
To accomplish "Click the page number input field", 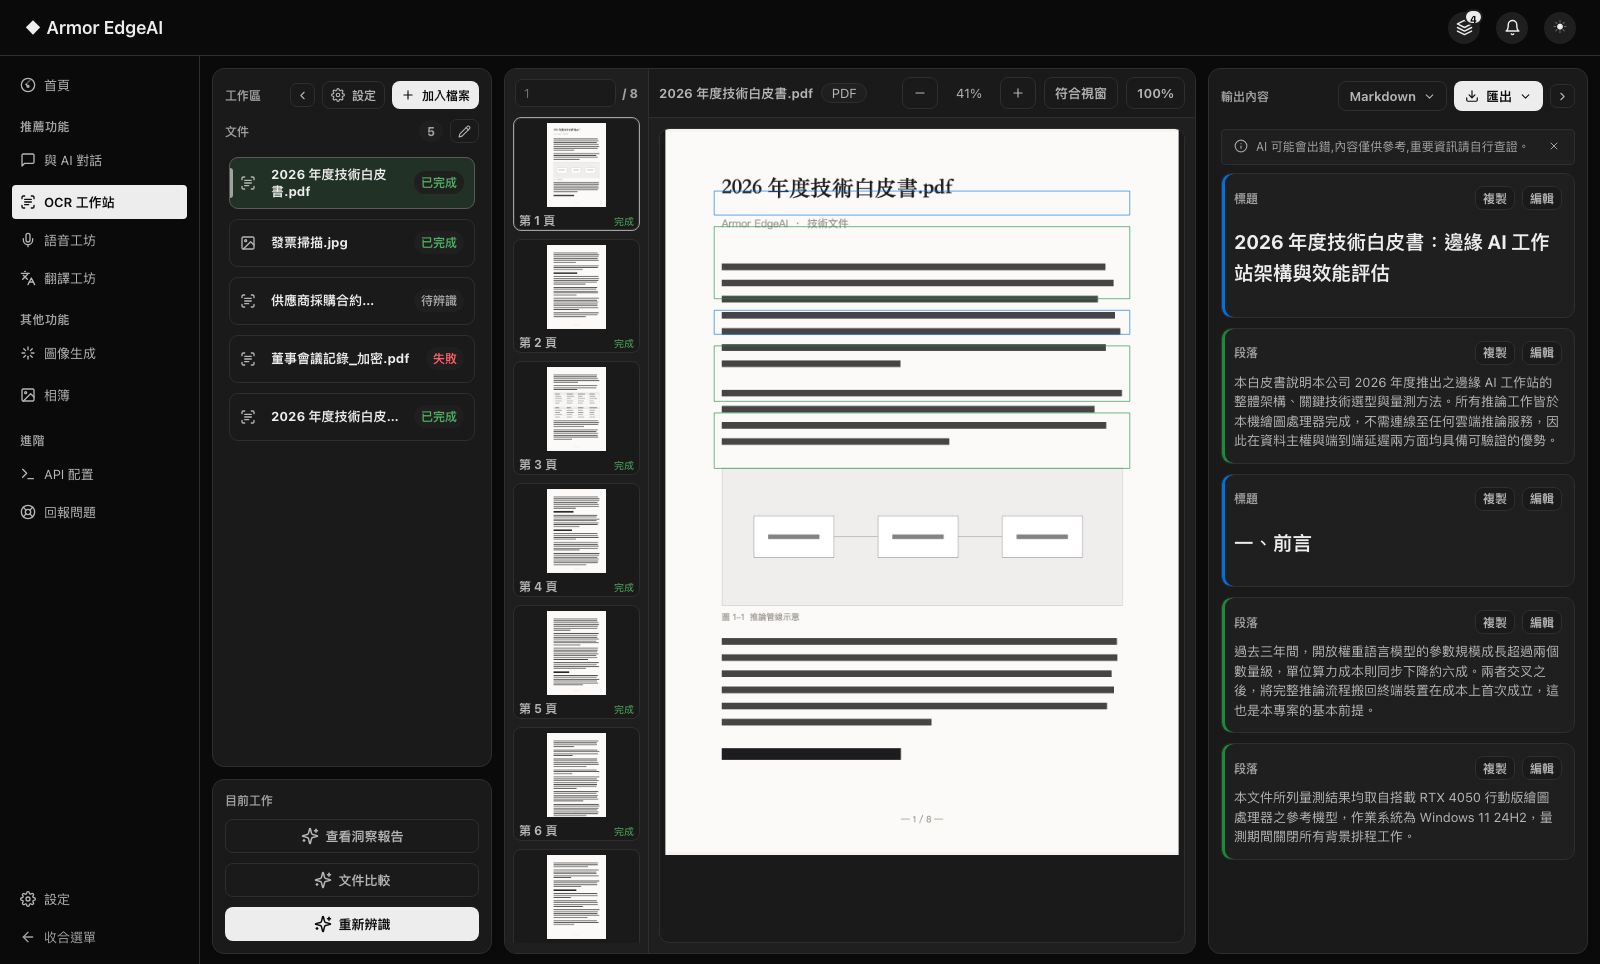I will [x=565, y=93].
